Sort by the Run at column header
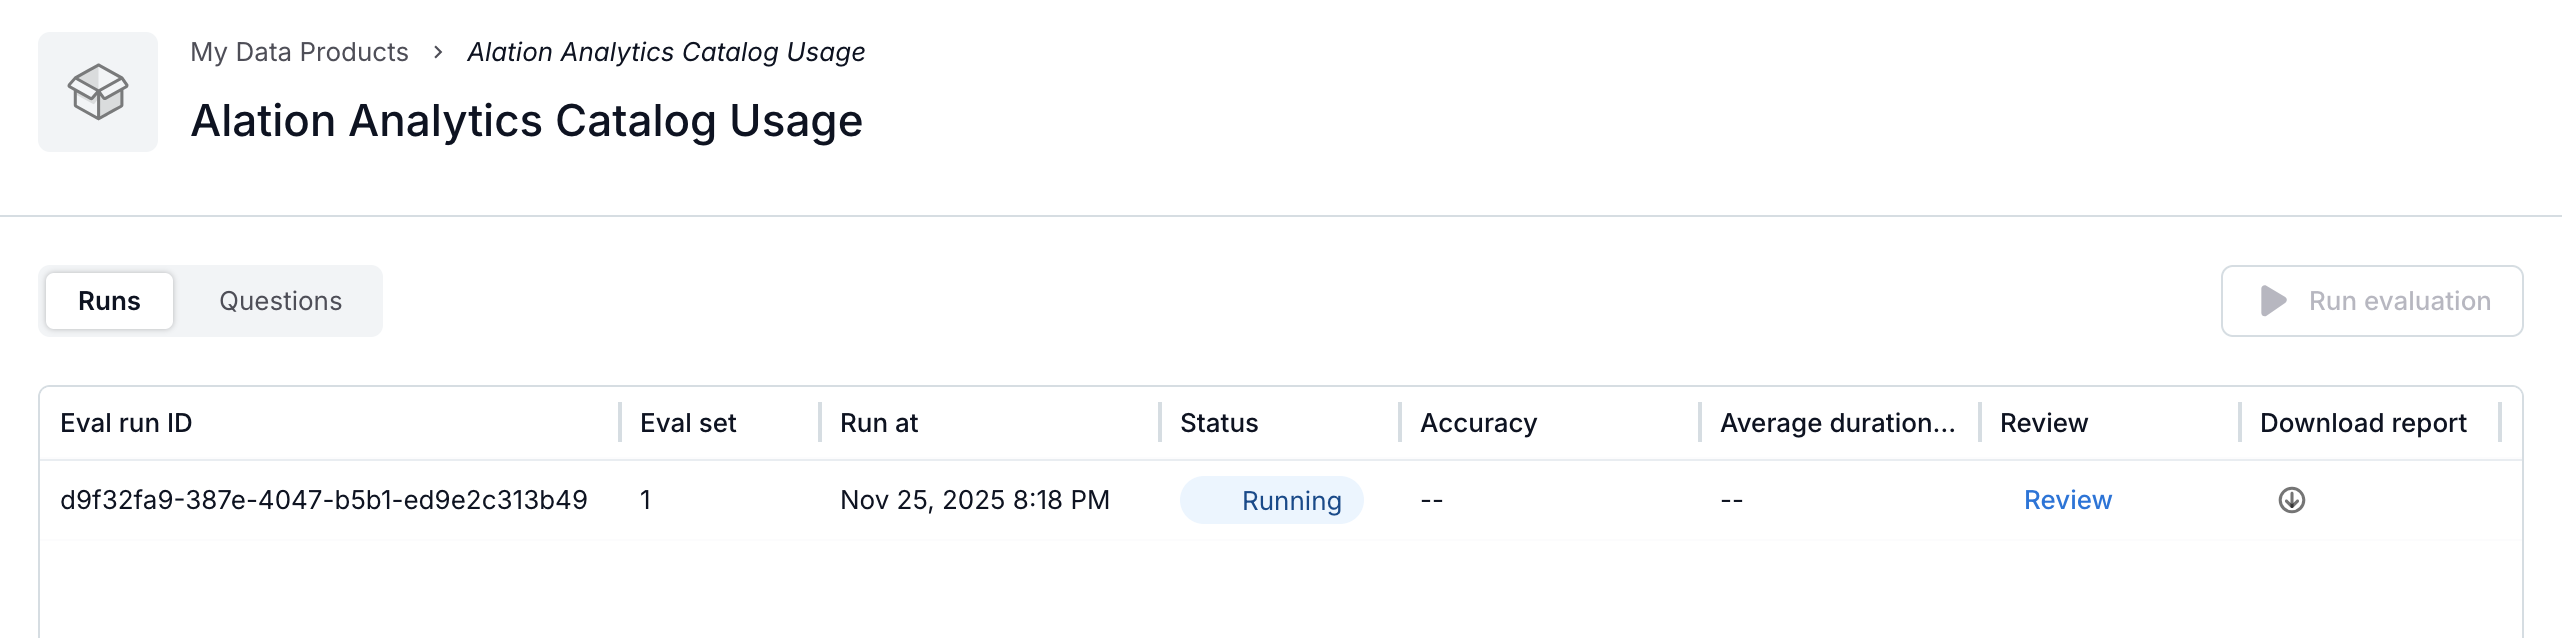 (x=879, y=423)
